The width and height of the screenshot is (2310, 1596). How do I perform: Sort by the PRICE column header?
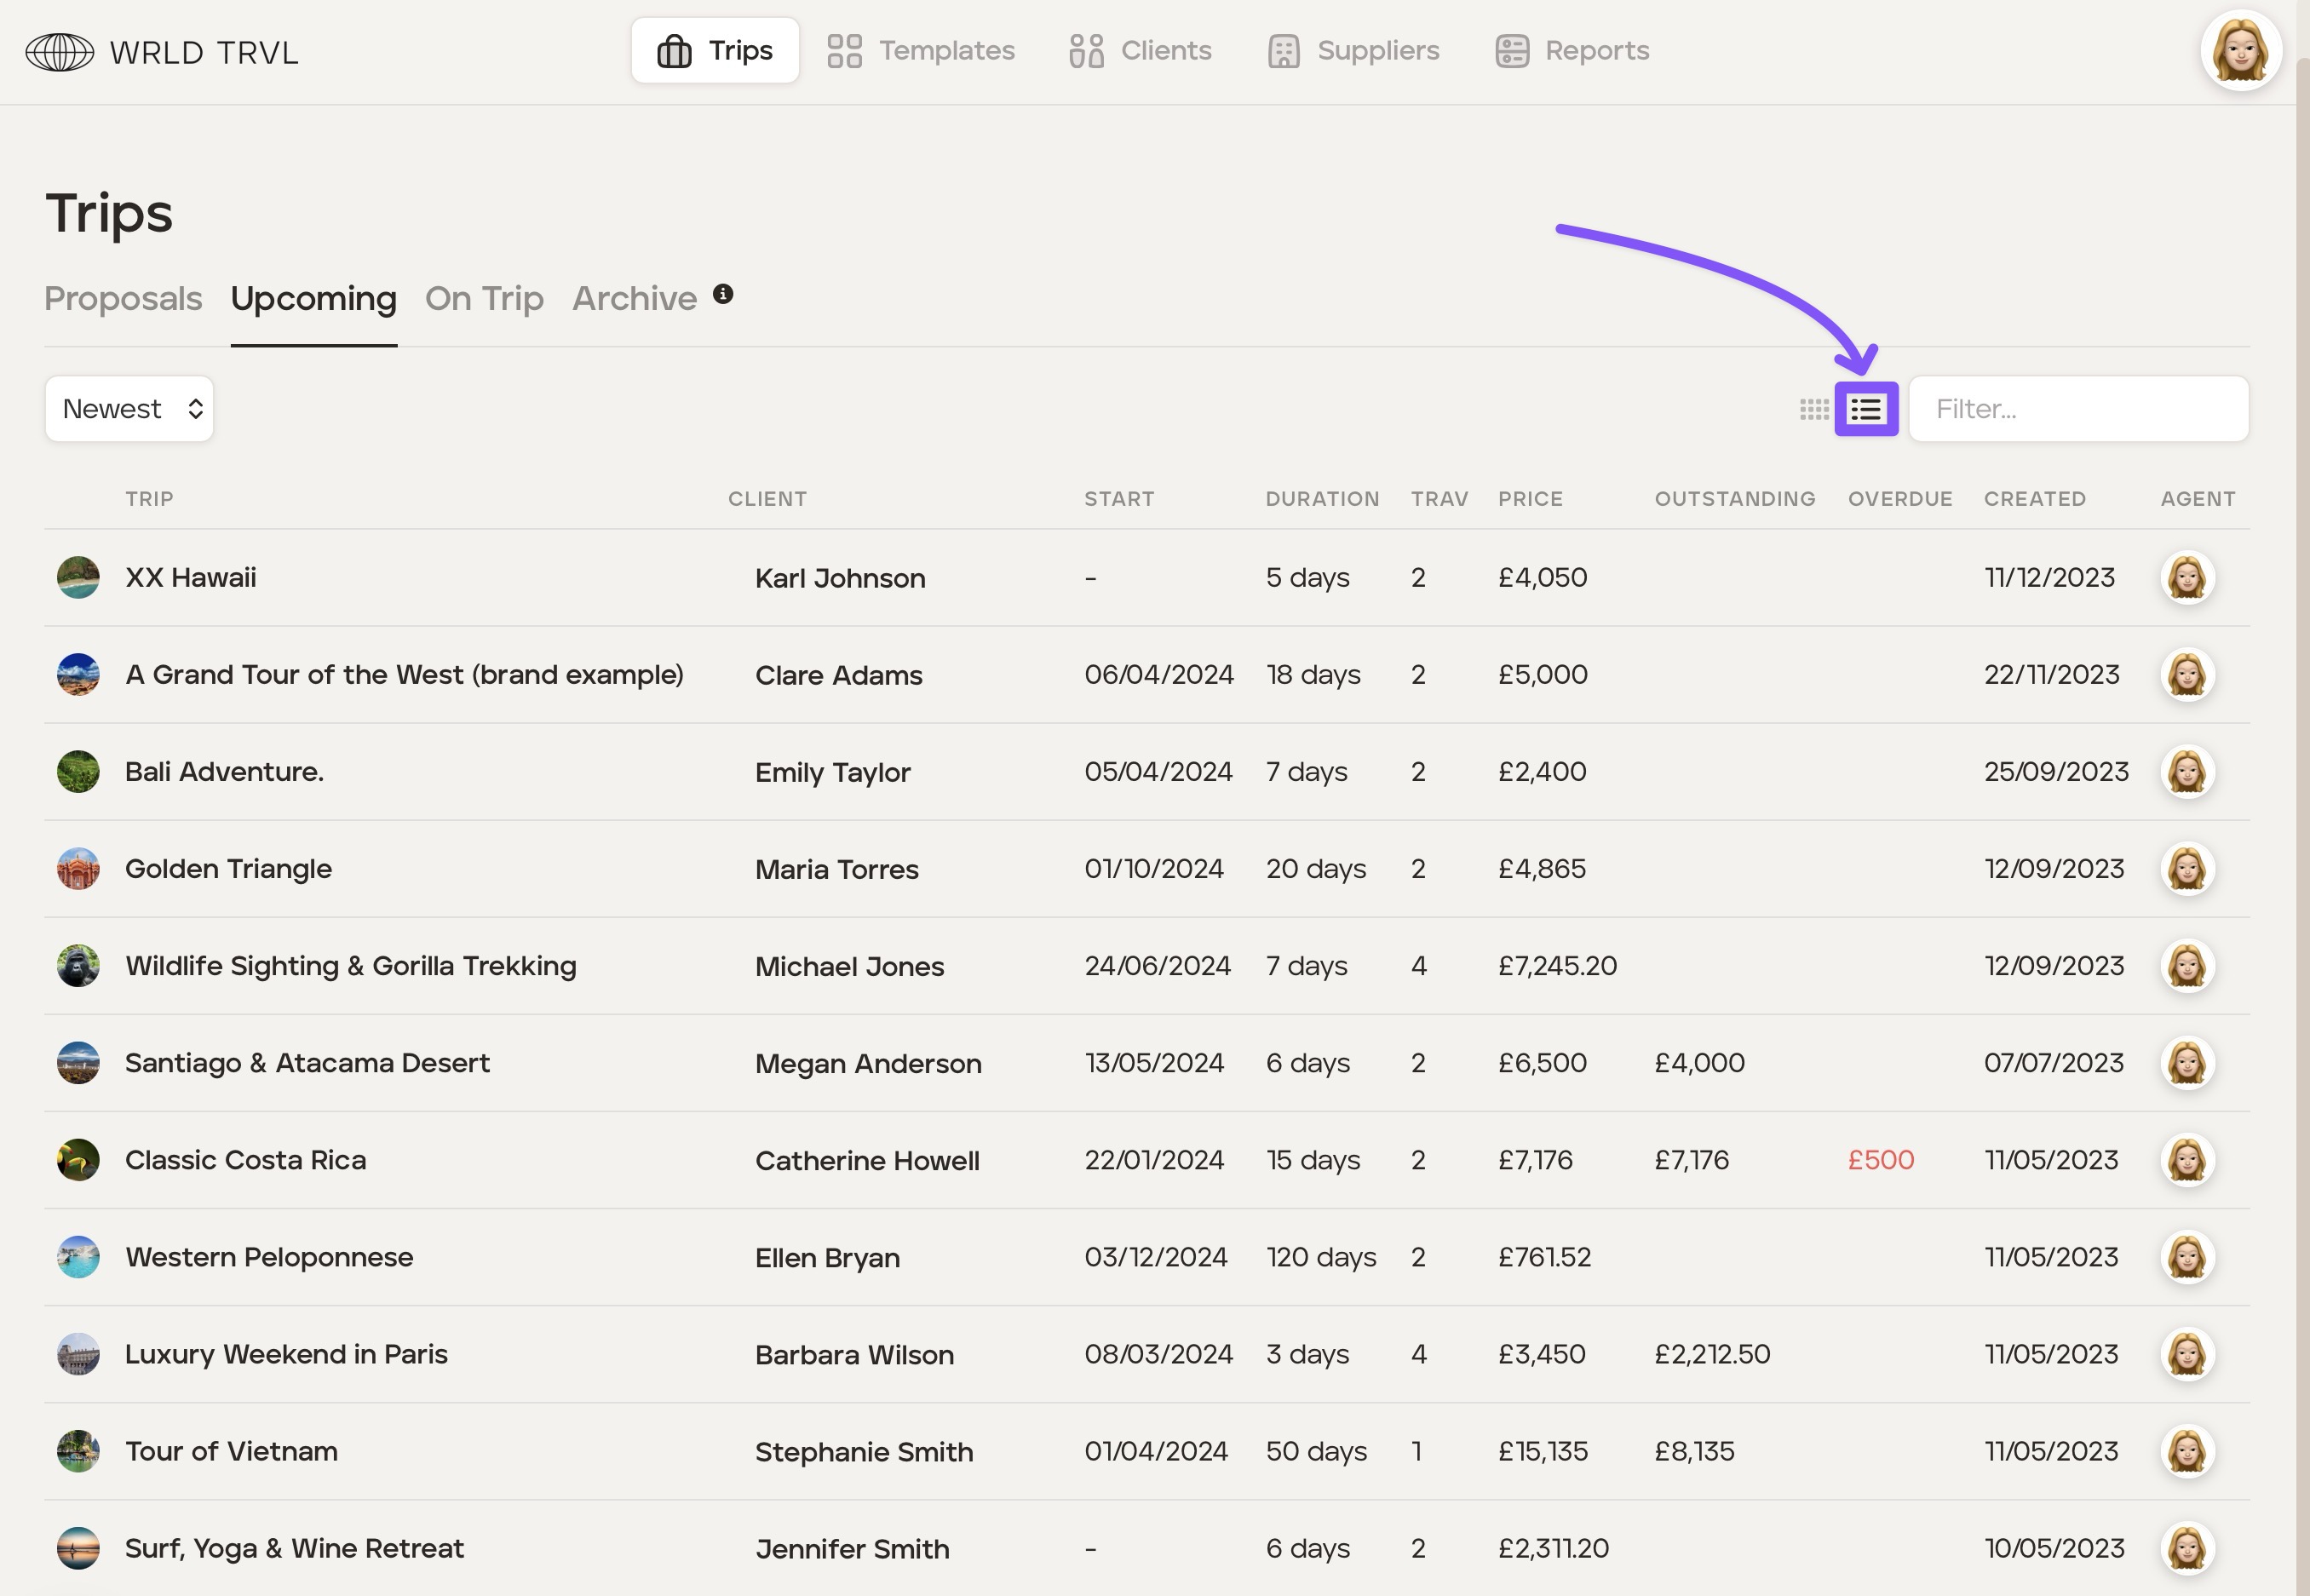pos(1530,498)
